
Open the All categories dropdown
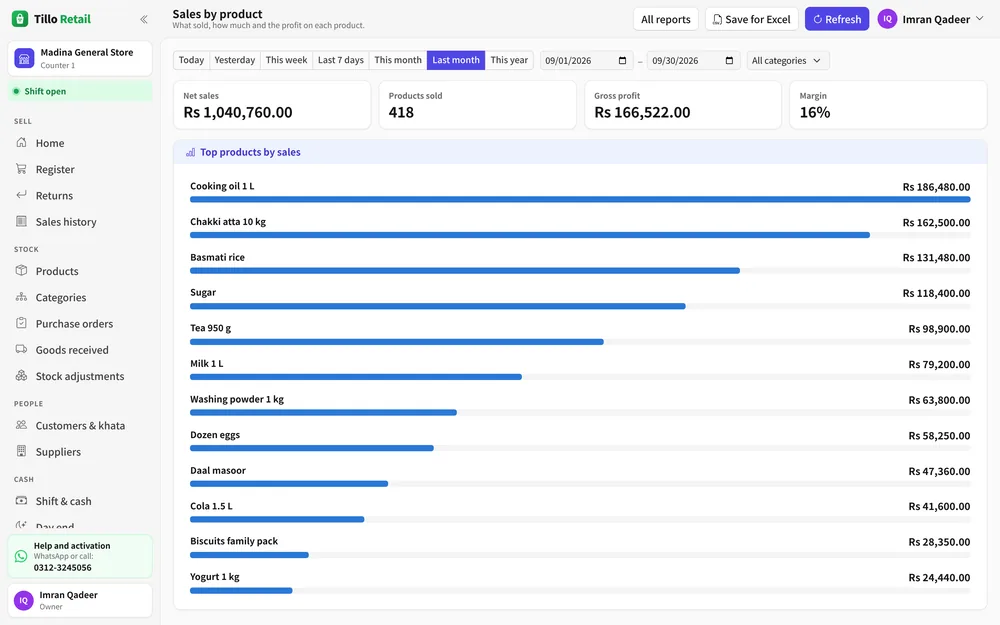788,61
